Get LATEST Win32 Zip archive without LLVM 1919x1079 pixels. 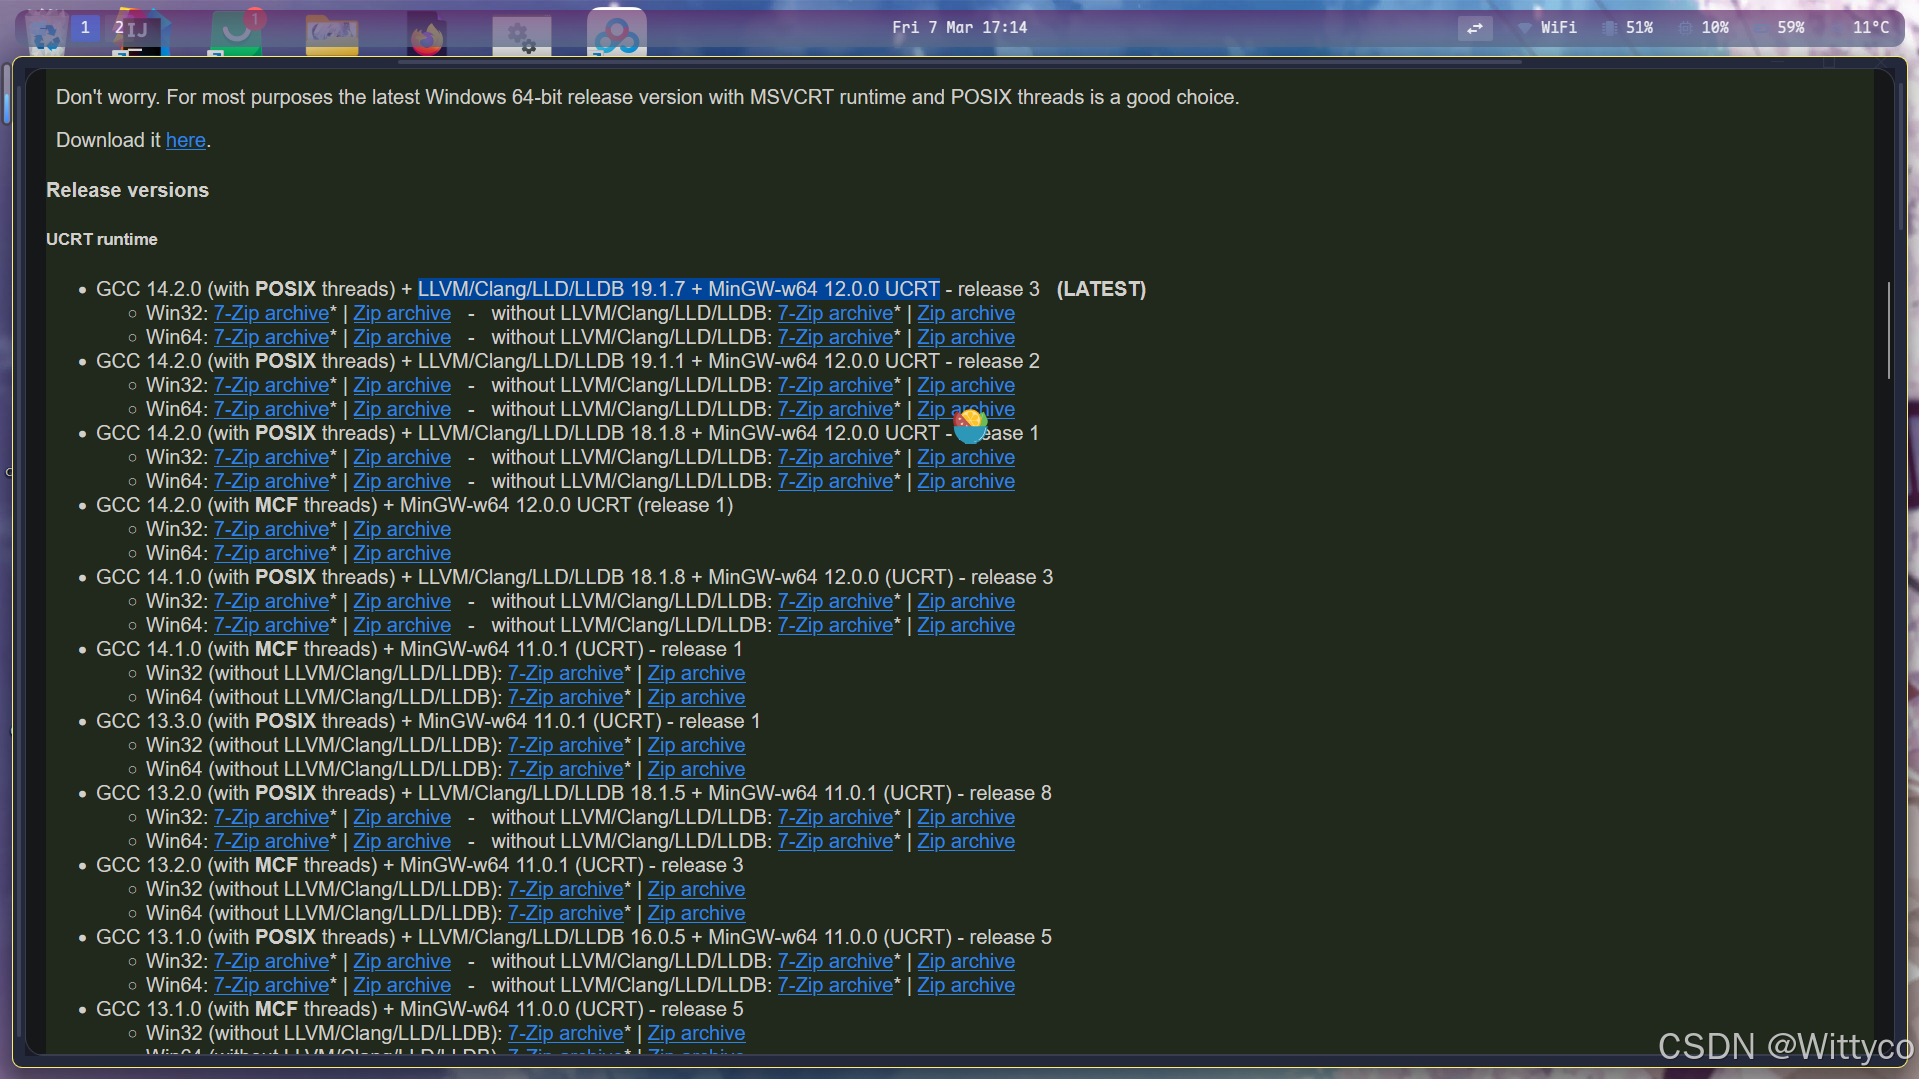[966, 313]
